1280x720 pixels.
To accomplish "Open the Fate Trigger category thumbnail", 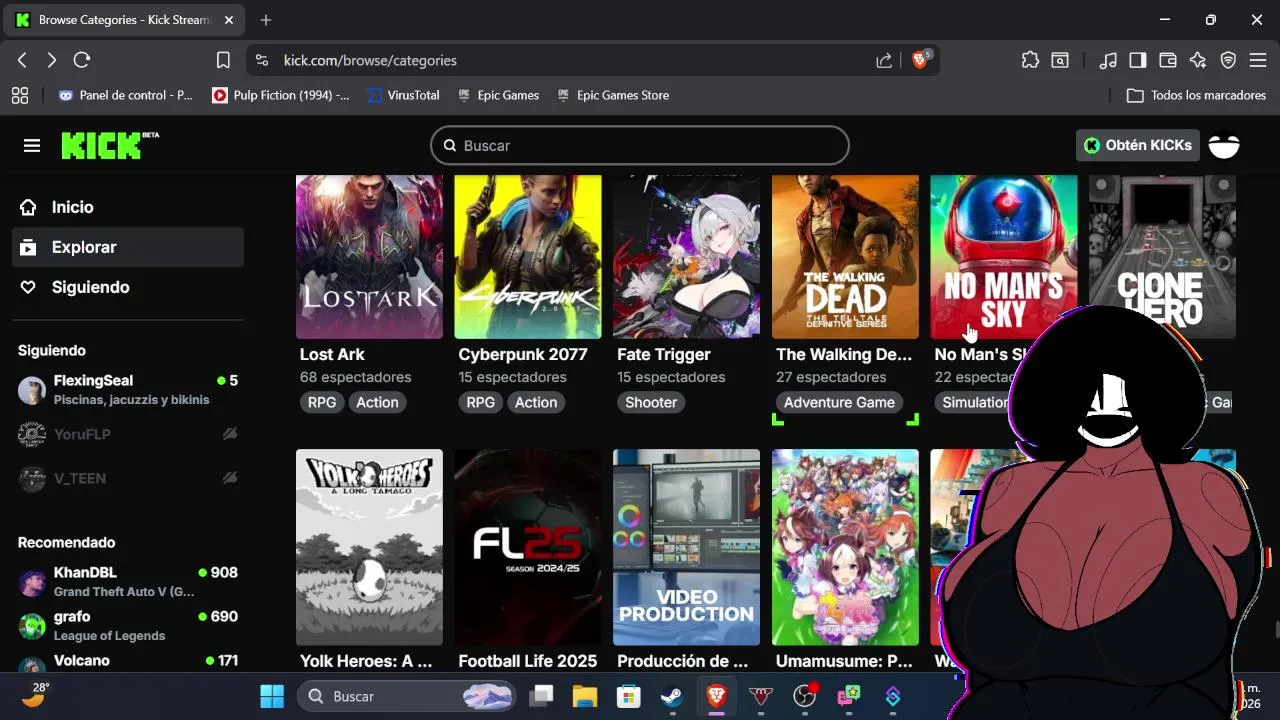I will pos(686,257).
